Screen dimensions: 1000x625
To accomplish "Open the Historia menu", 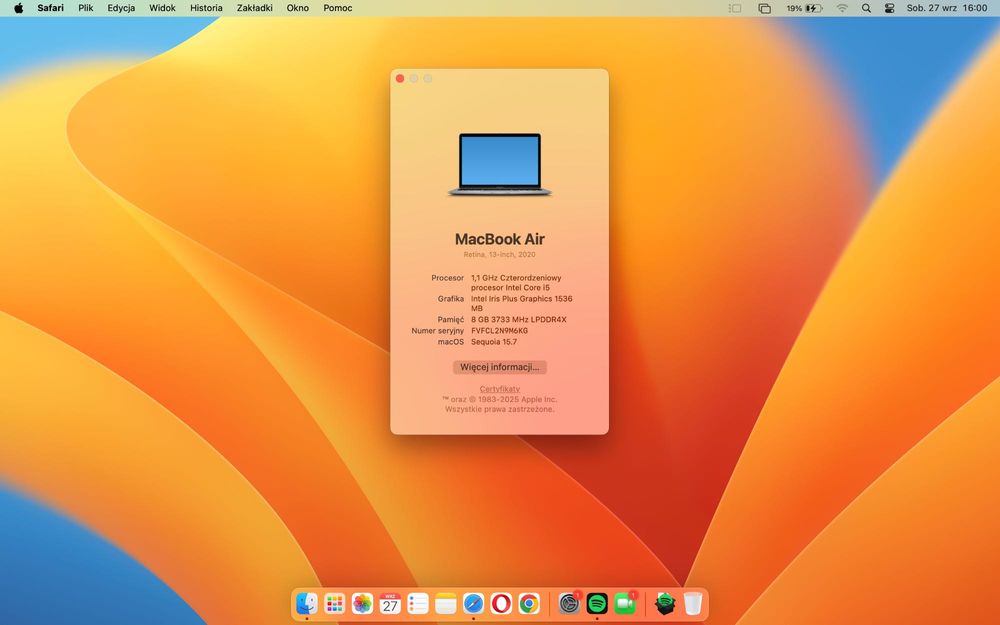I will 206,8.
